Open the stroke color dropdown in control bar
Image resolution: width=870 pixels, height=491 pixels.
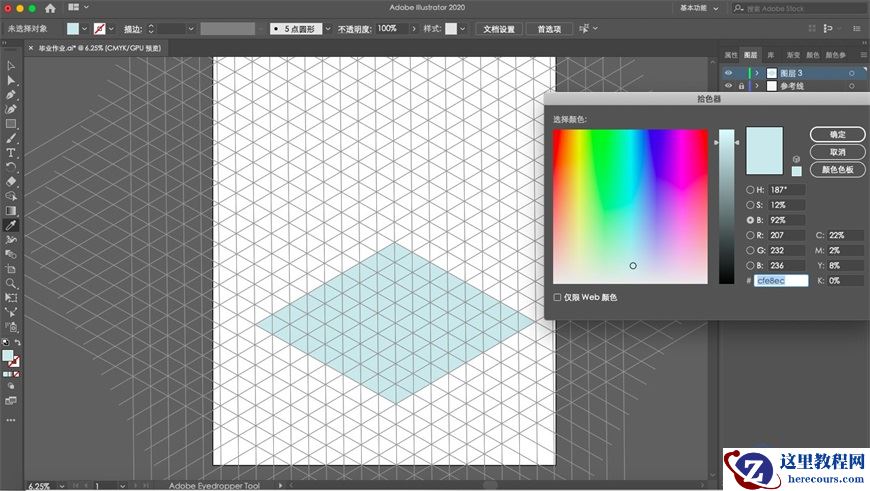click(x=111, y=29)
